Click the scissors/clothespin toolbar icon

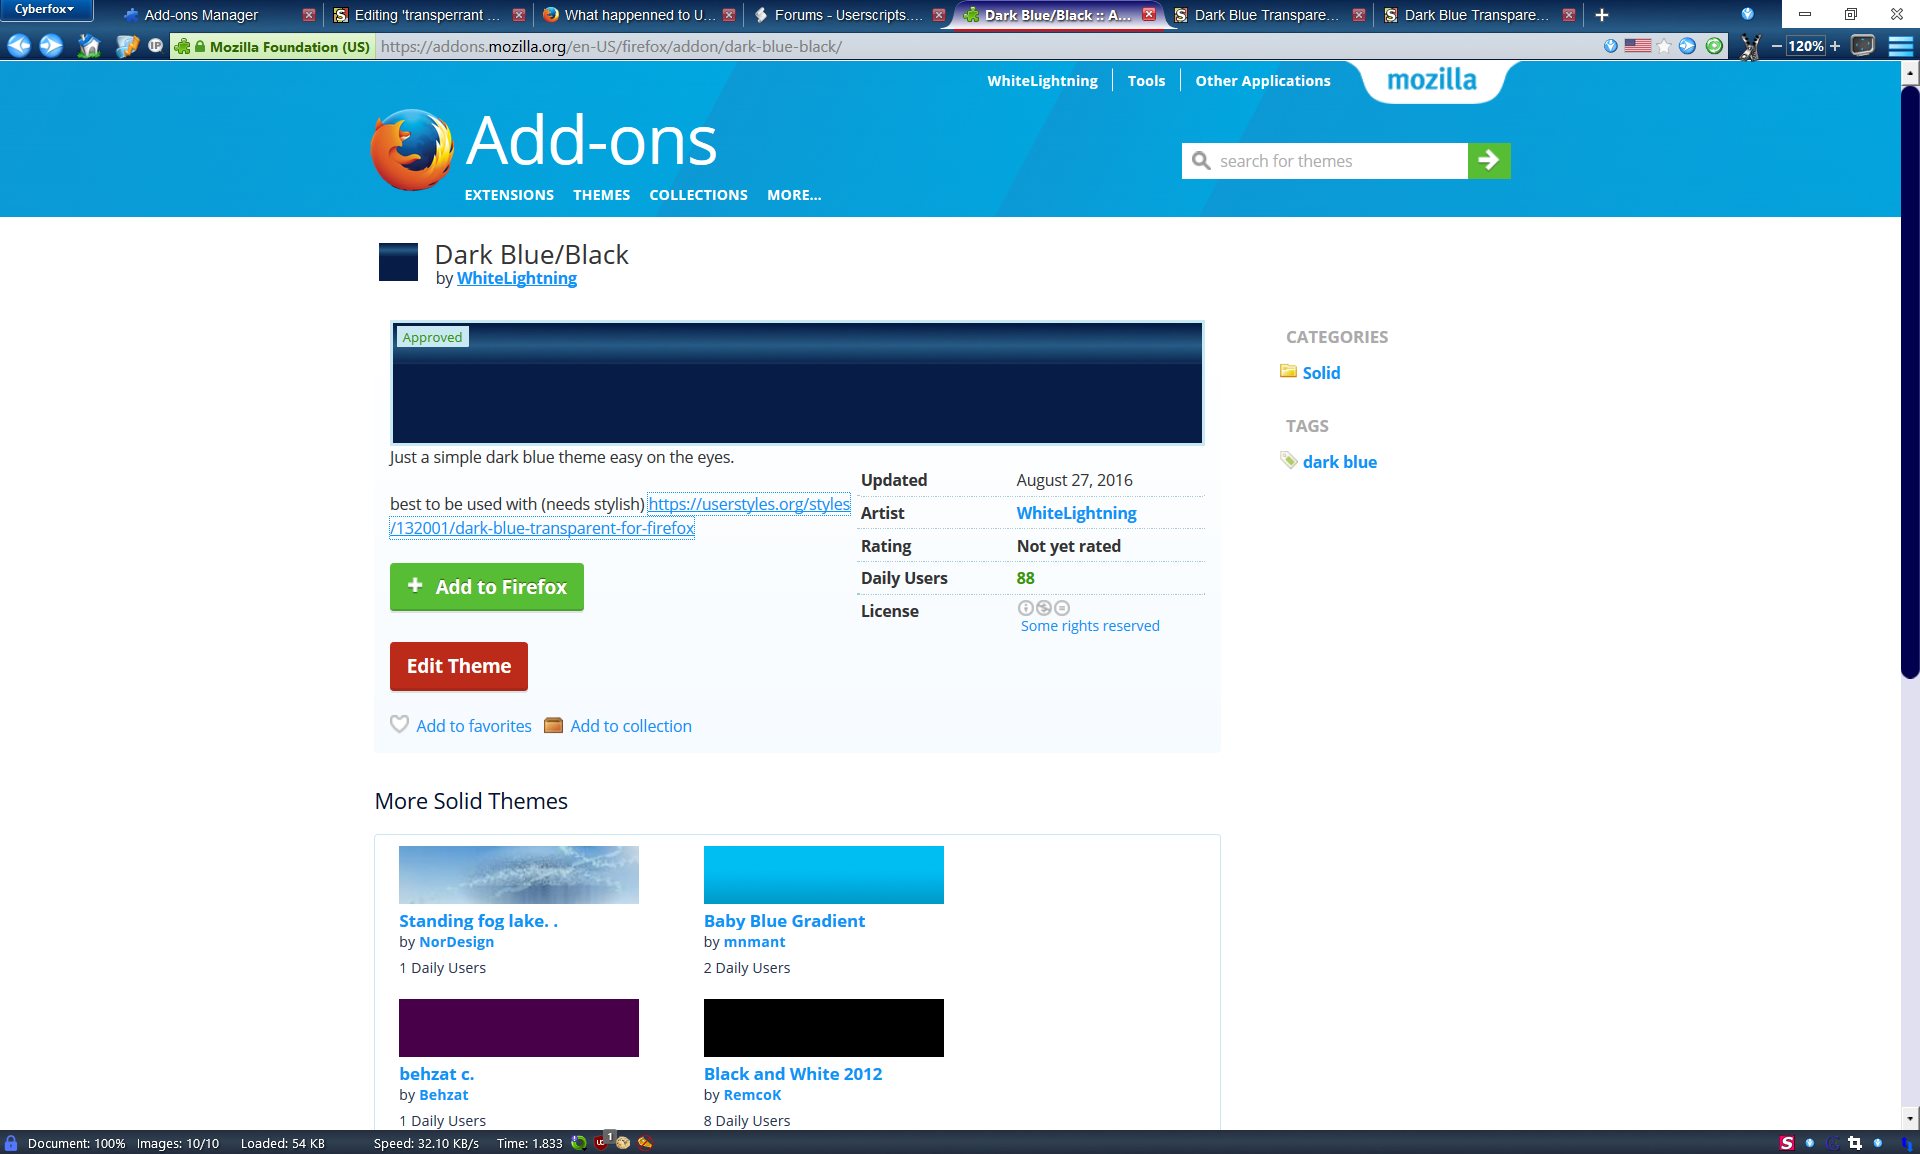(1750, 46)
